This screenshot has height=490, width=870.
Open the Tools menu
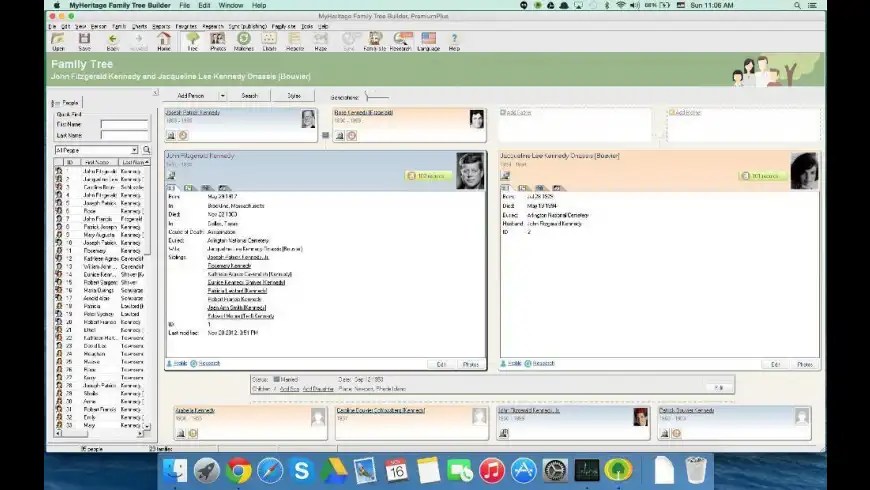pyautogui.click(x=307, y=26)
